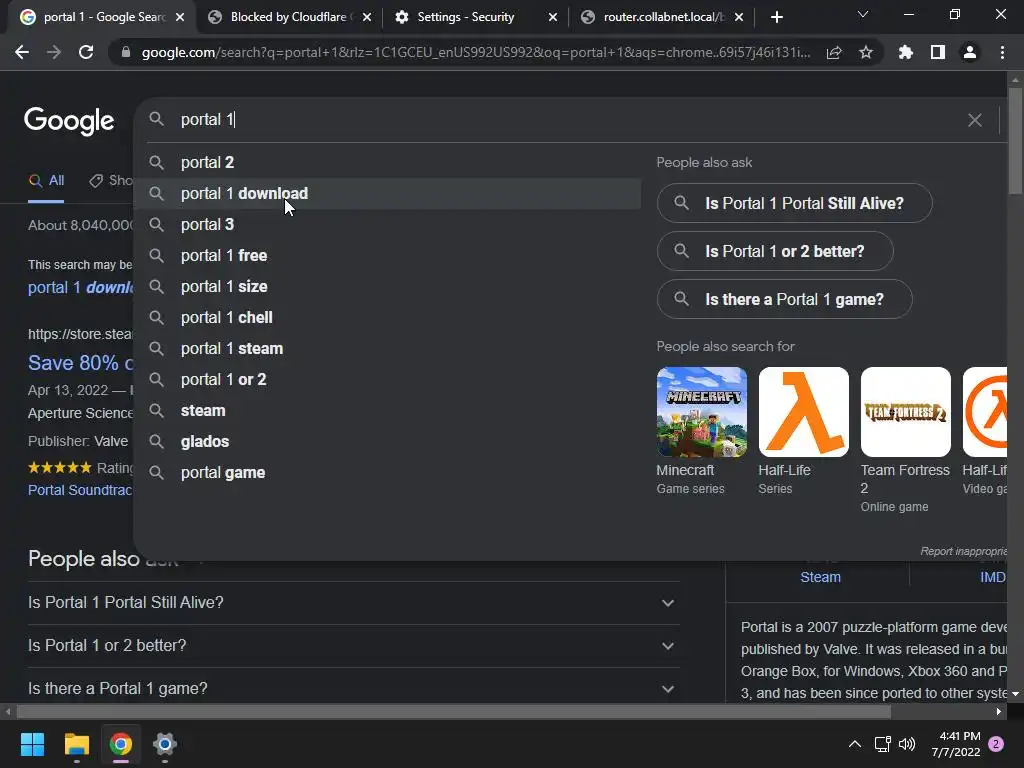
Task: Choose suggestion 'portal 1 chell'
Action: (x=387, y=317)
